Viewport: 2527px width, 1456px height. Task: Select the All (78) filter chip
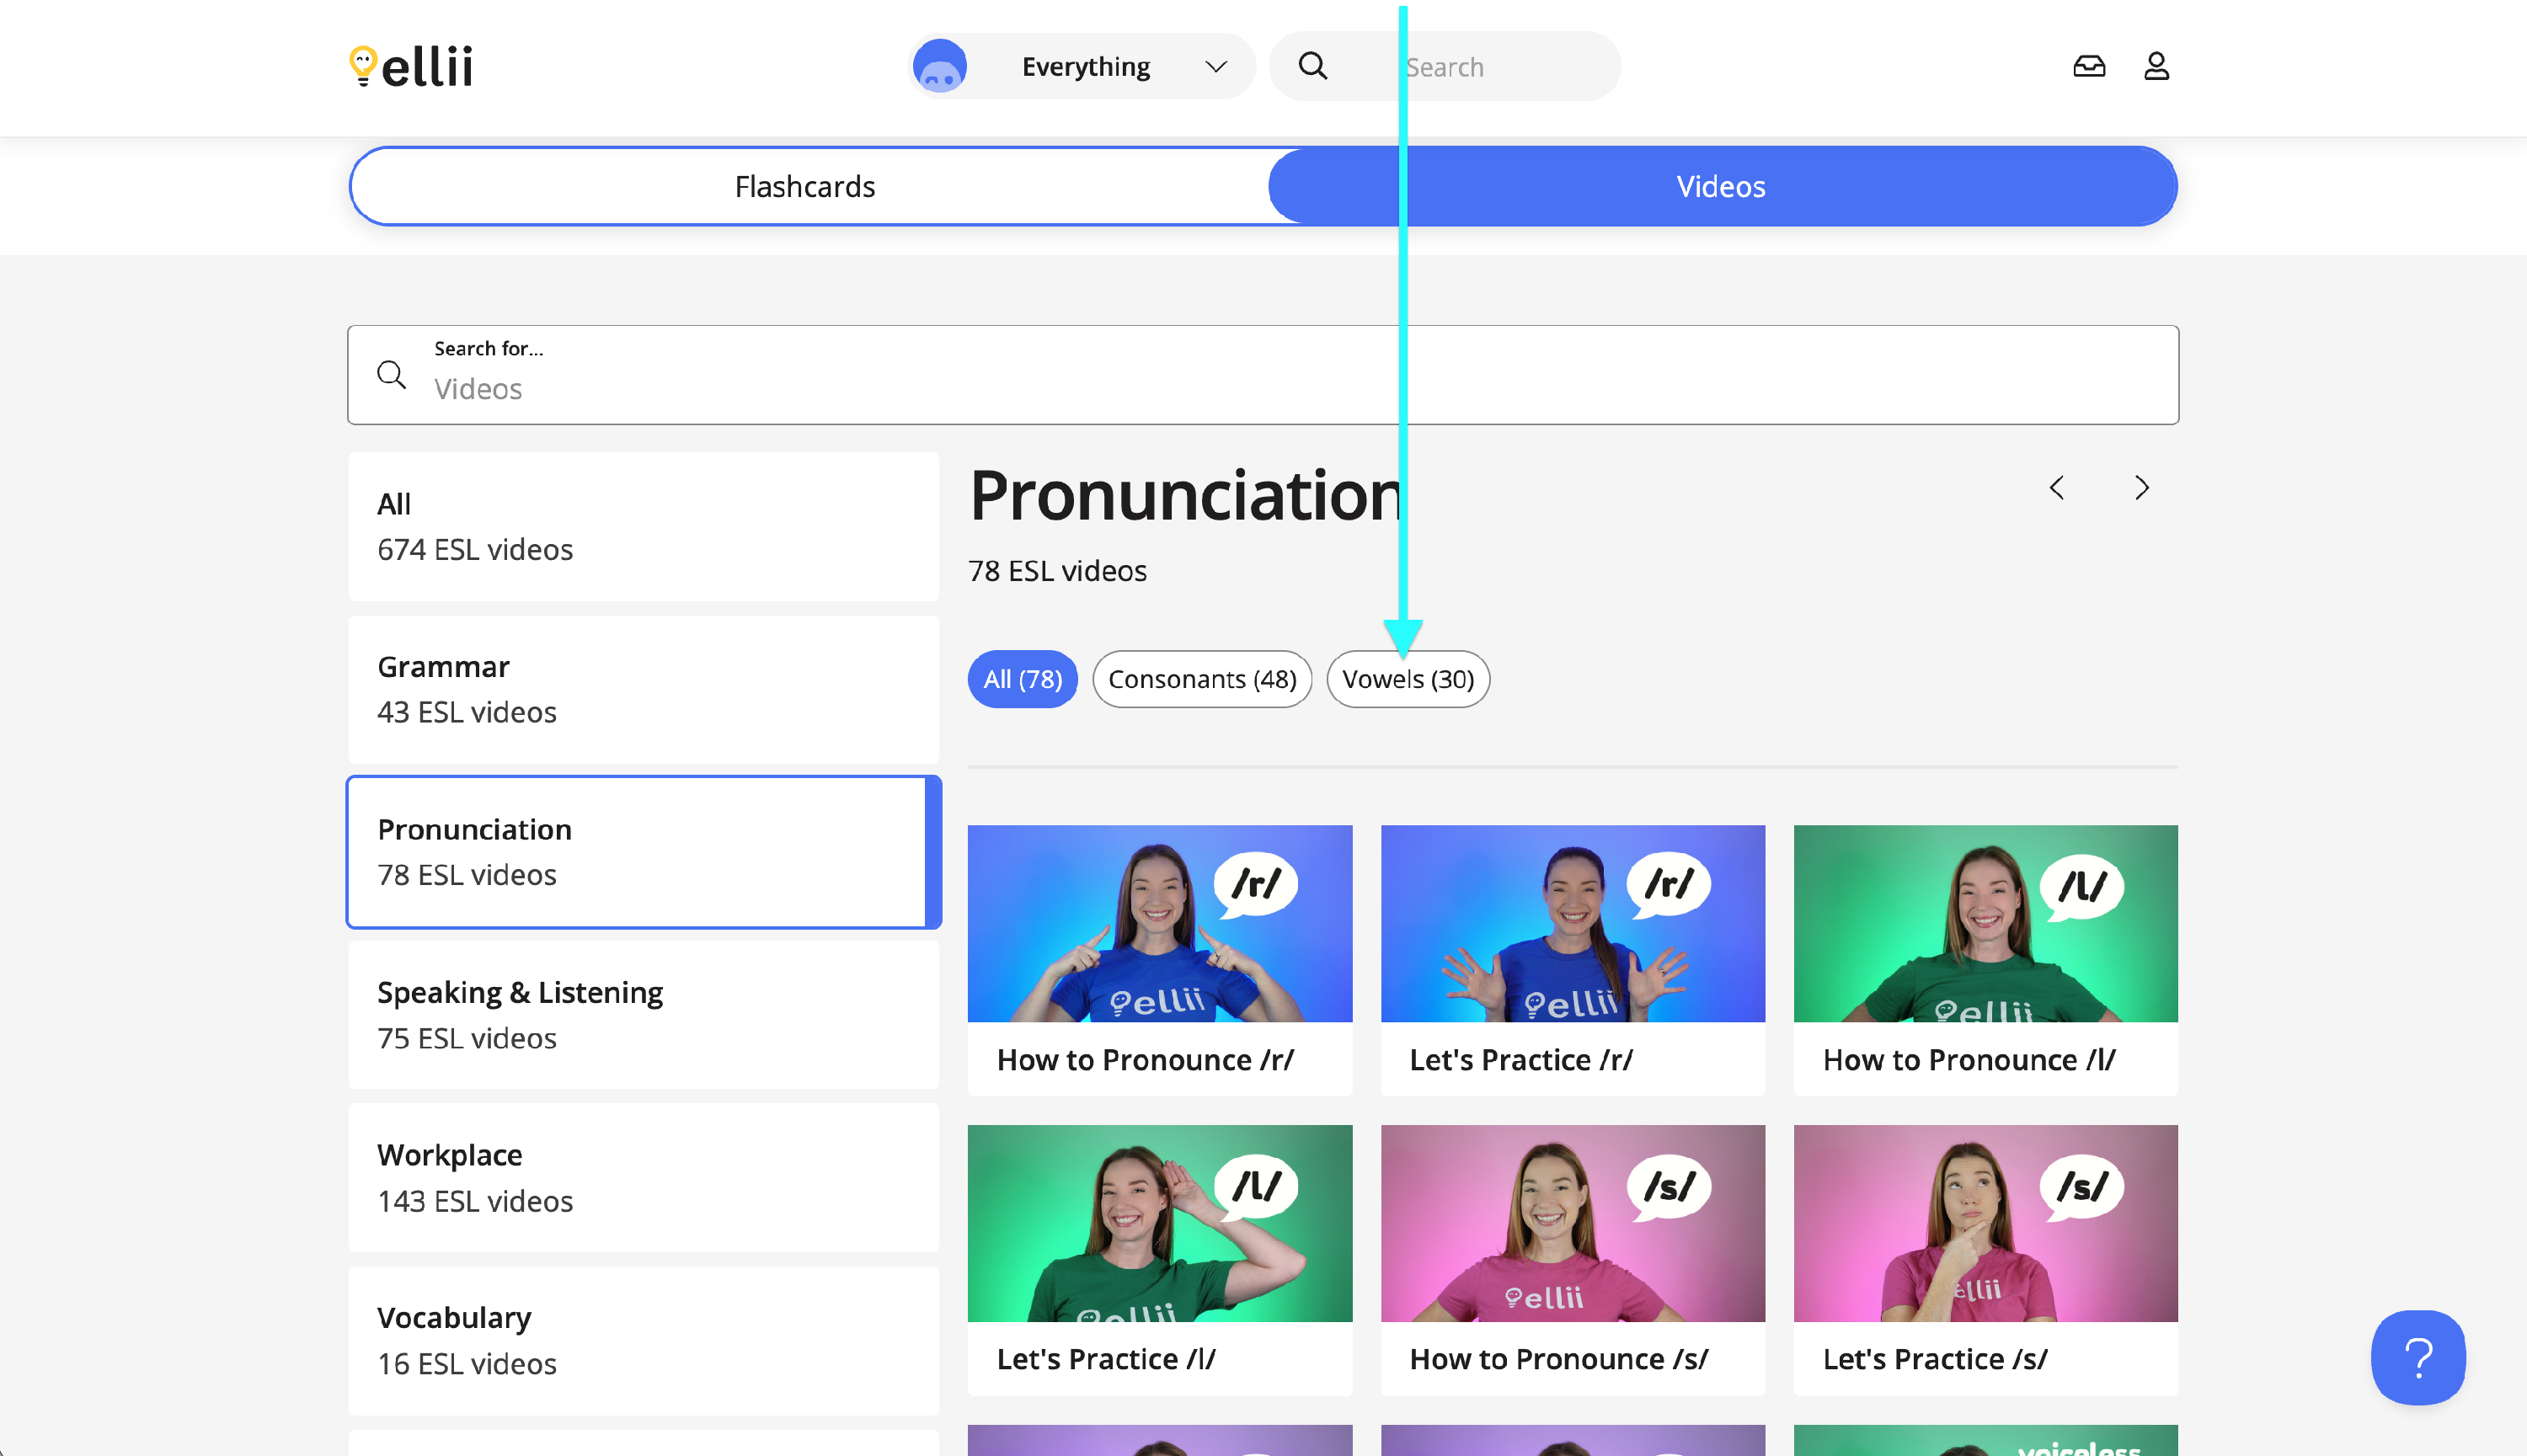1021,679
